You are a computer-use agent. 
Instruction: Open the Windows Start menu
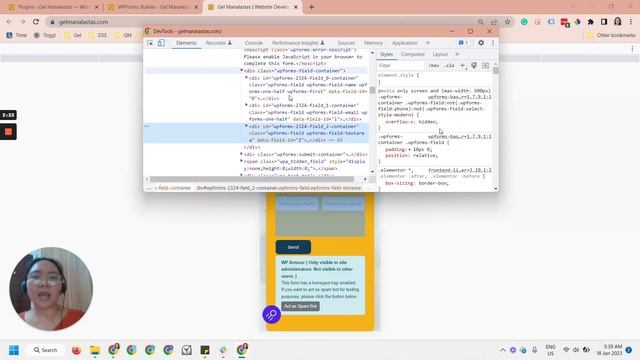point(14,350)
